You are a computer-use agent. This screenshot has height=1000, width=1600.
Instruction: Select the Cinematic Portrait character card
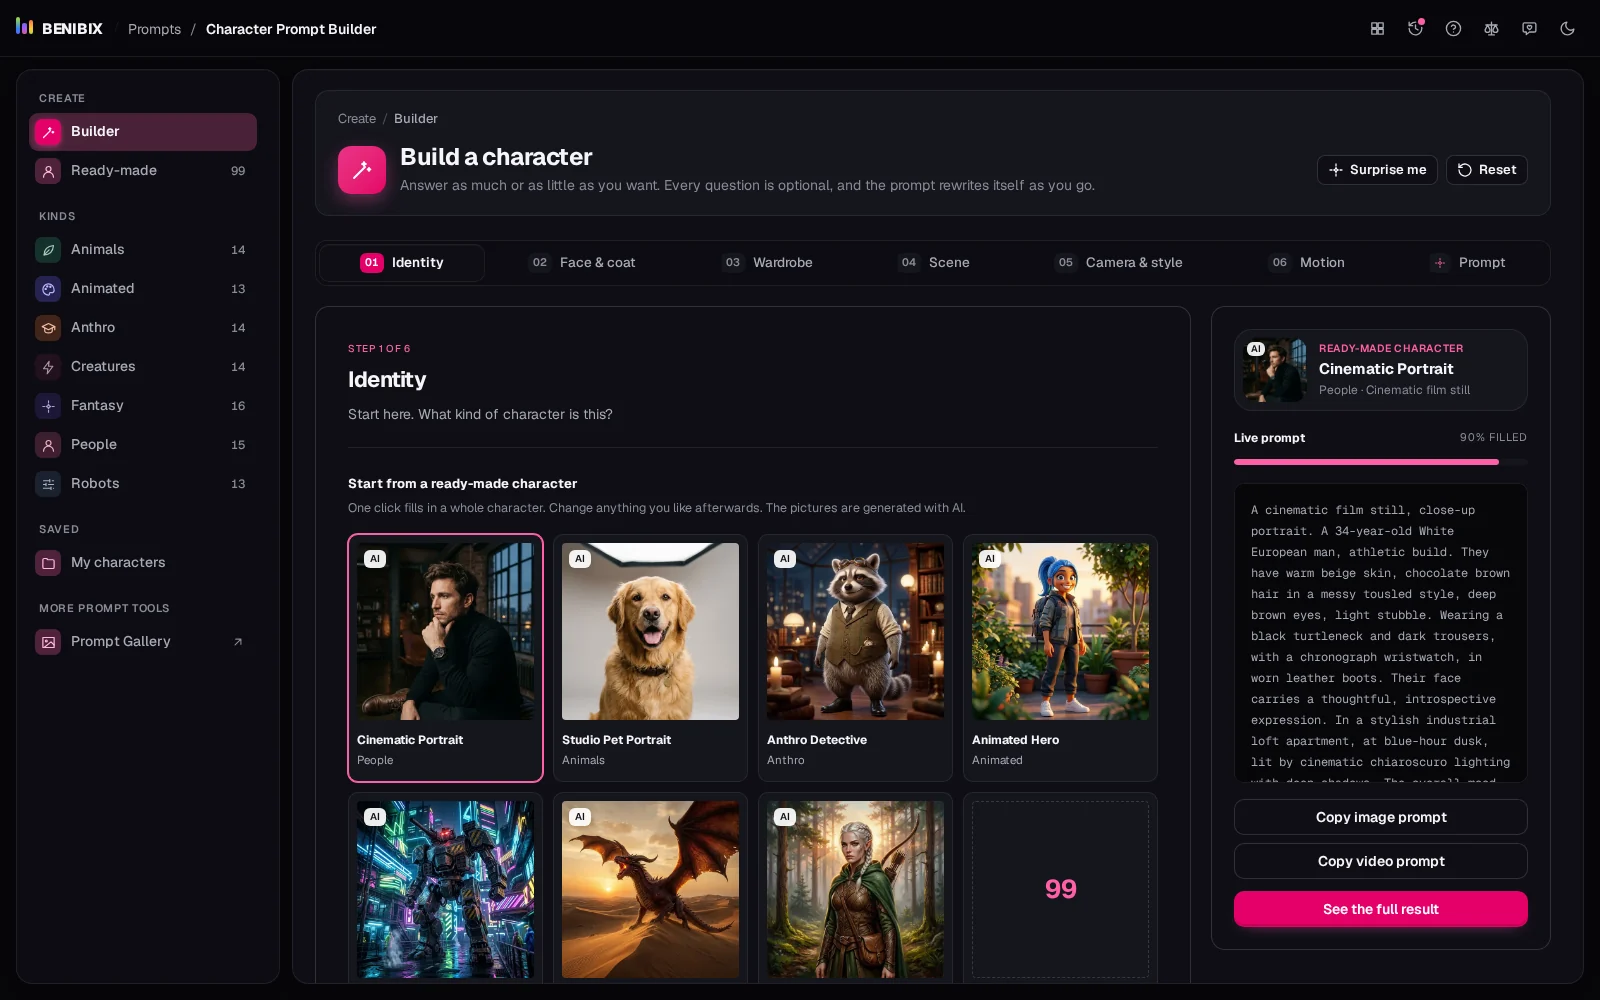(x=445, y=658)
